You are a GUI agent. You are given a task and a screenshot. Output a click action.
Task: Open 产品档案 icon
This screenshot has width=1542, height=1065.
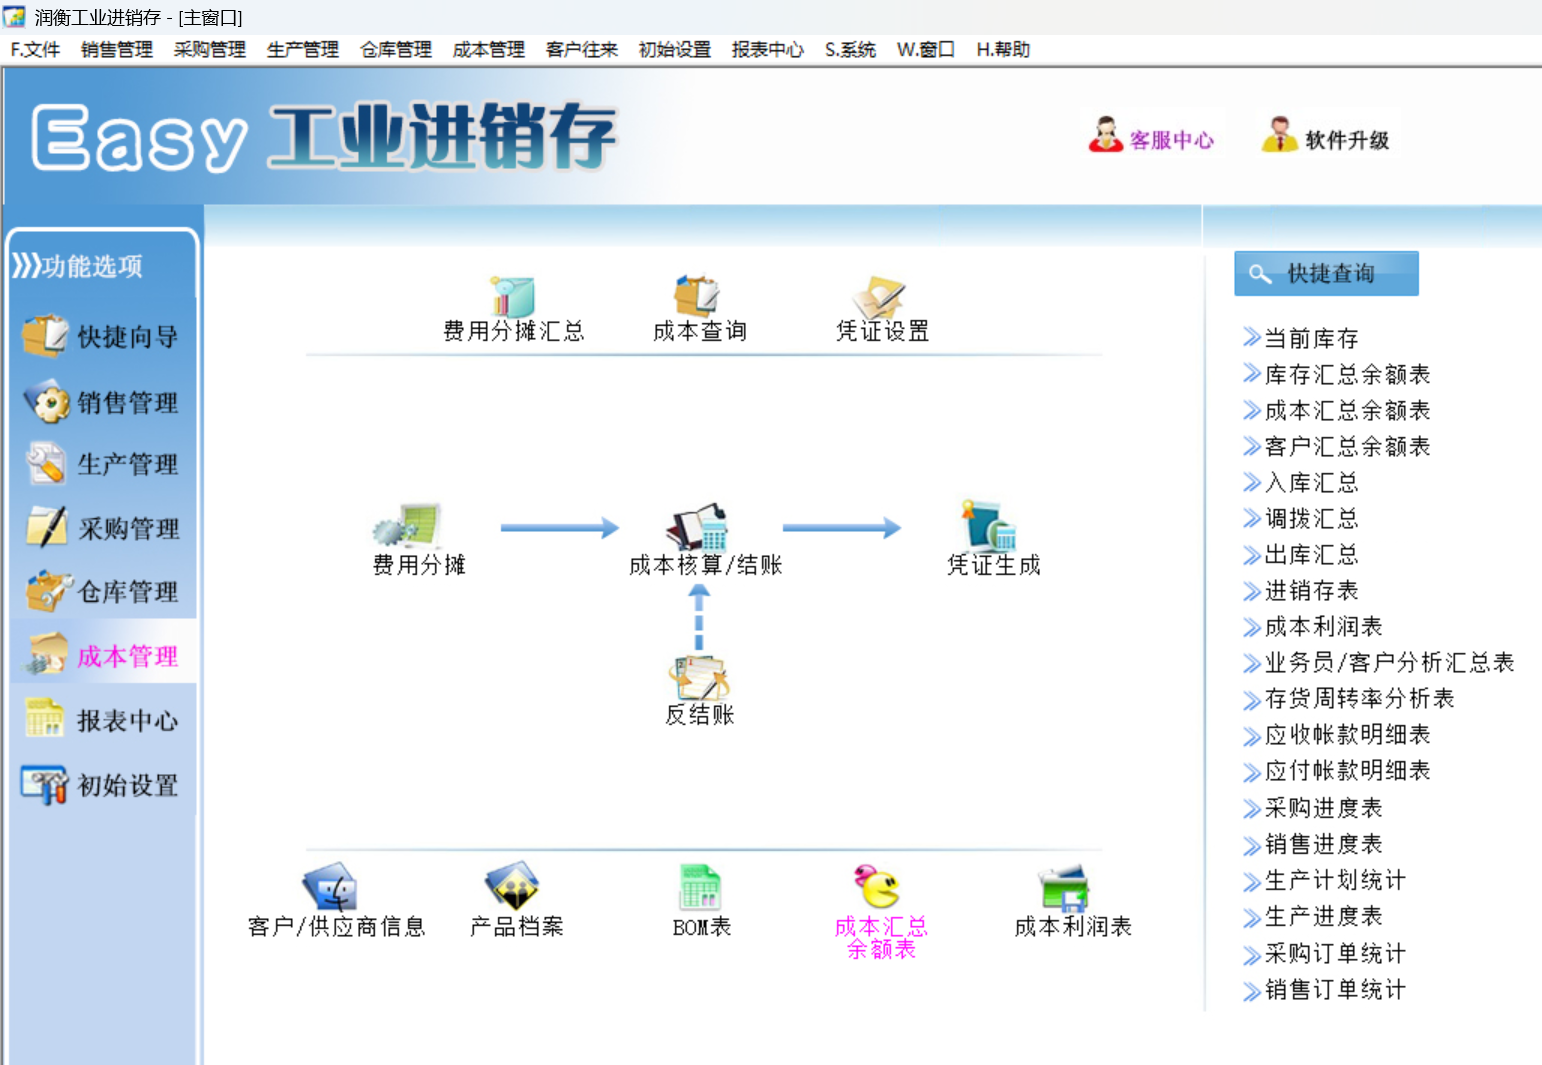click(513, 886)
